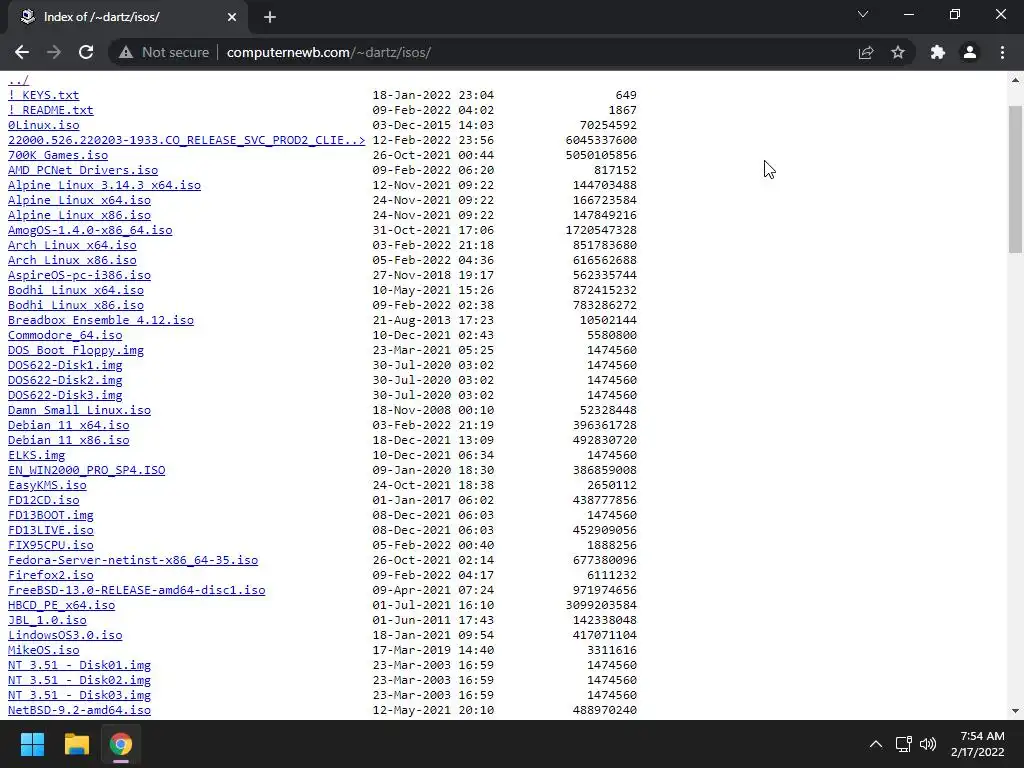Download EN_WIN2000_PRO_SP4.ISO

[x=86, y=471]
